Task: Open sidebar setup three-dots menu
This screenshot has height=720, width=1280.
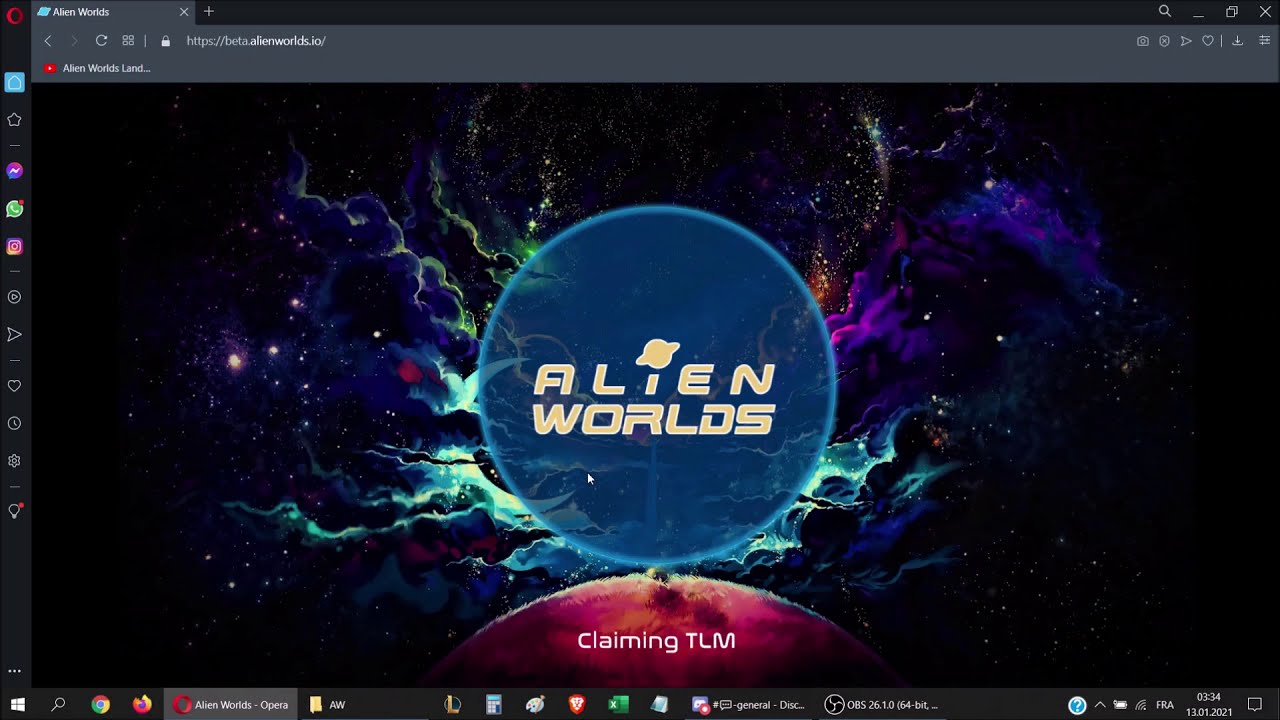Action: pos(15,672)
